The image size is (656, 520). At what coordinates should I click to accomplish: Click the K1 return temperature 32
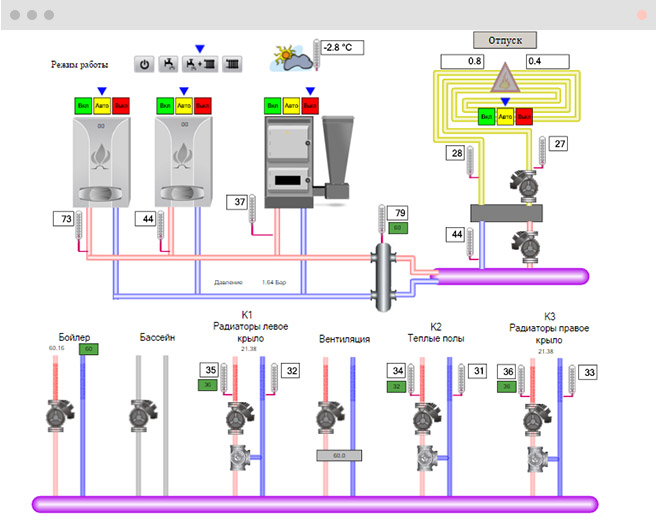coord(290,371)
